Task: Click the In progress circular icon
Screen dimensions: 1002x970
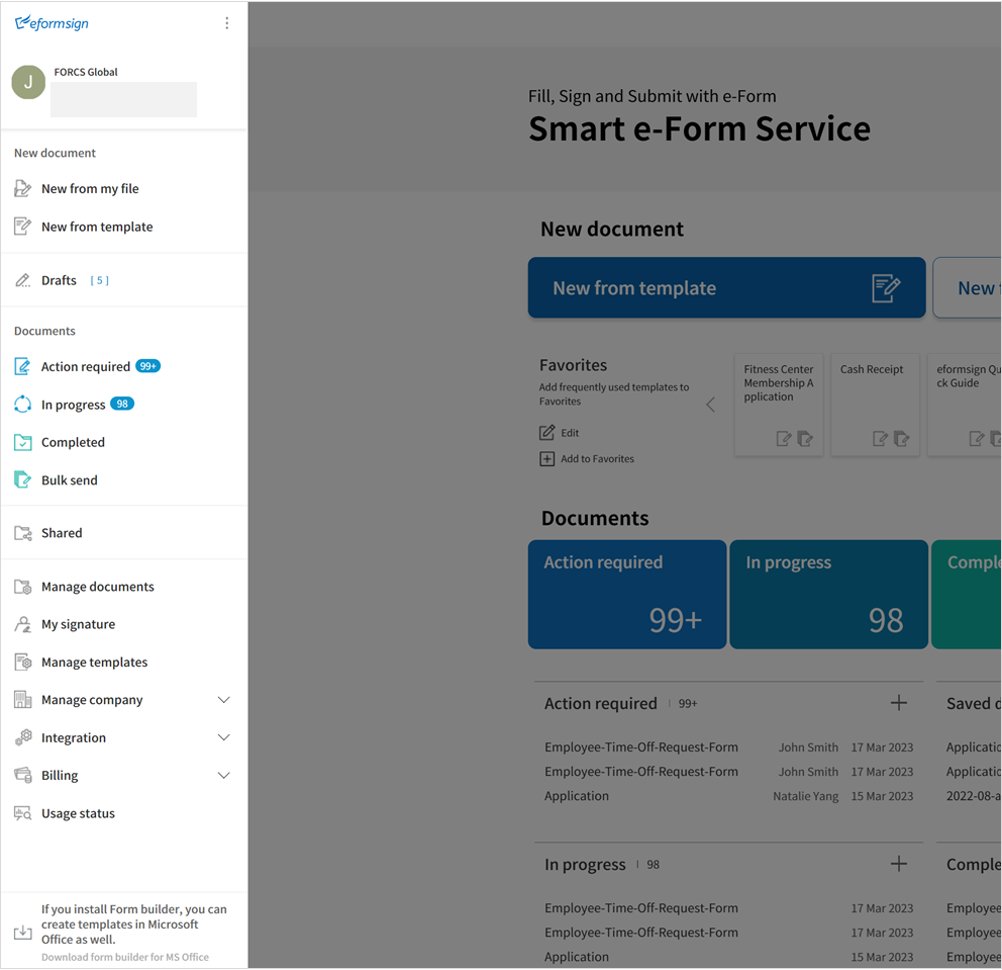Action: 22,404
